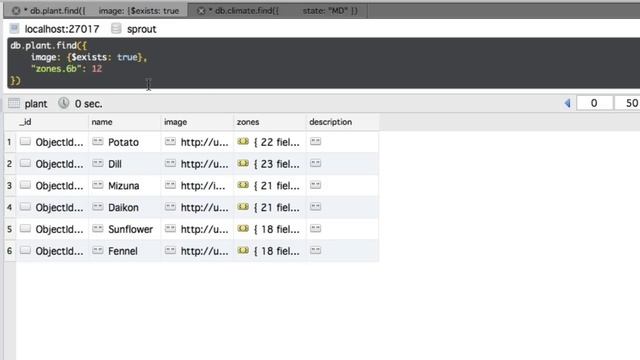640x360 pixels.
Task: Click the zones object icon in Mizuna row
Action: point(243,185)
